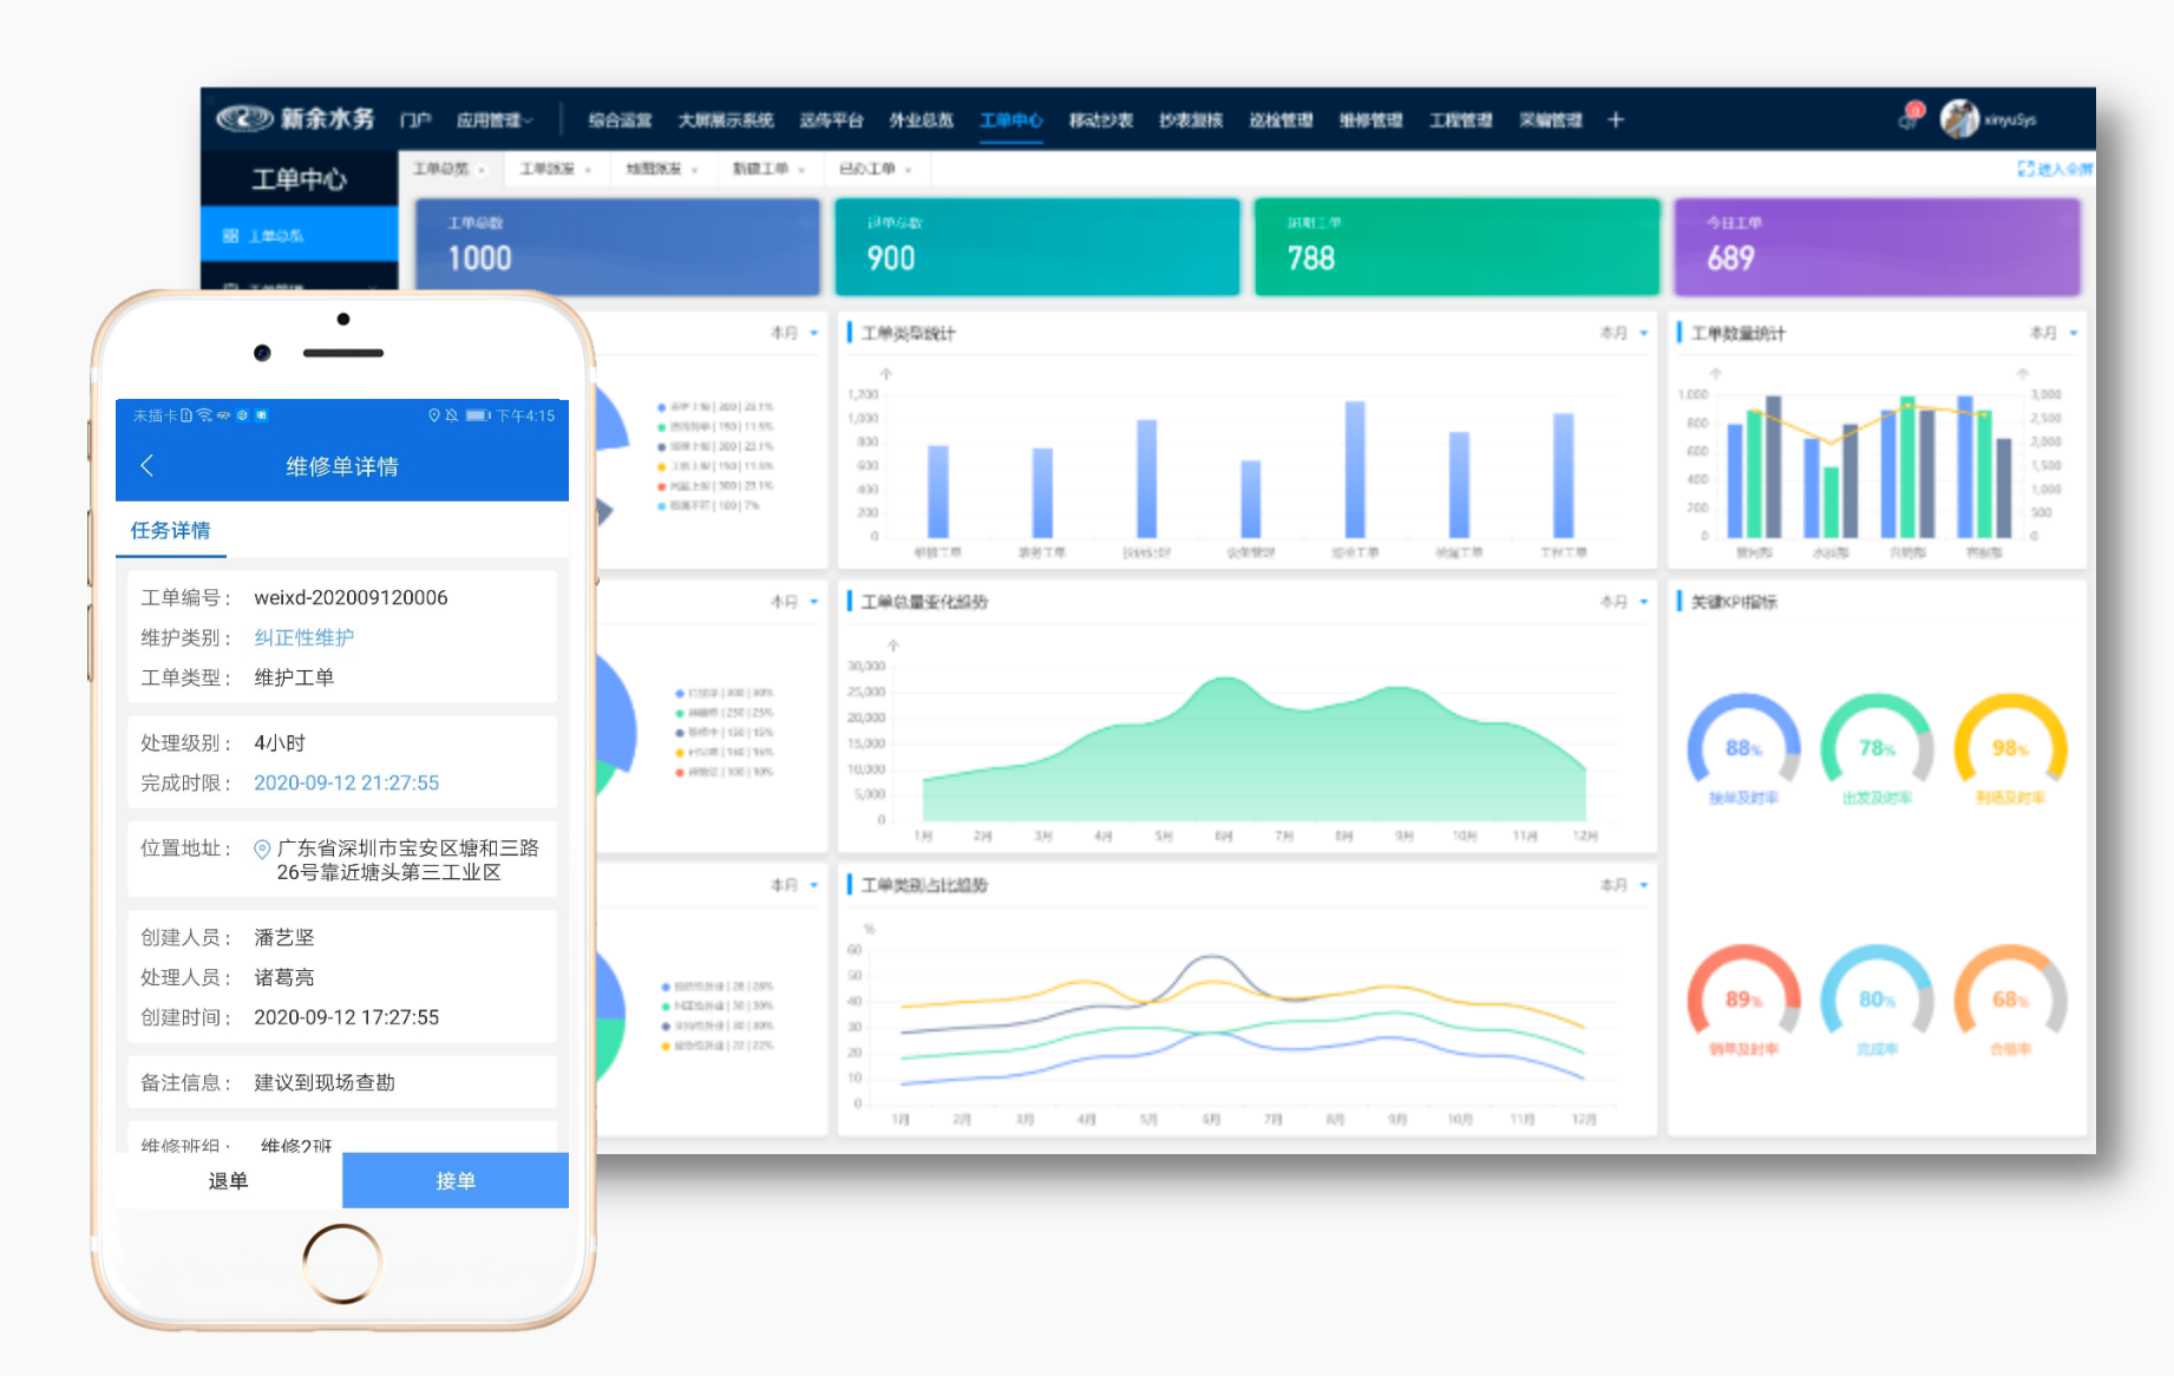Click the fullscreen icon at the dashboard's top right
Image resolution: width=2174 pixels, height=1376 pixels.
(x=2026, y=169)
